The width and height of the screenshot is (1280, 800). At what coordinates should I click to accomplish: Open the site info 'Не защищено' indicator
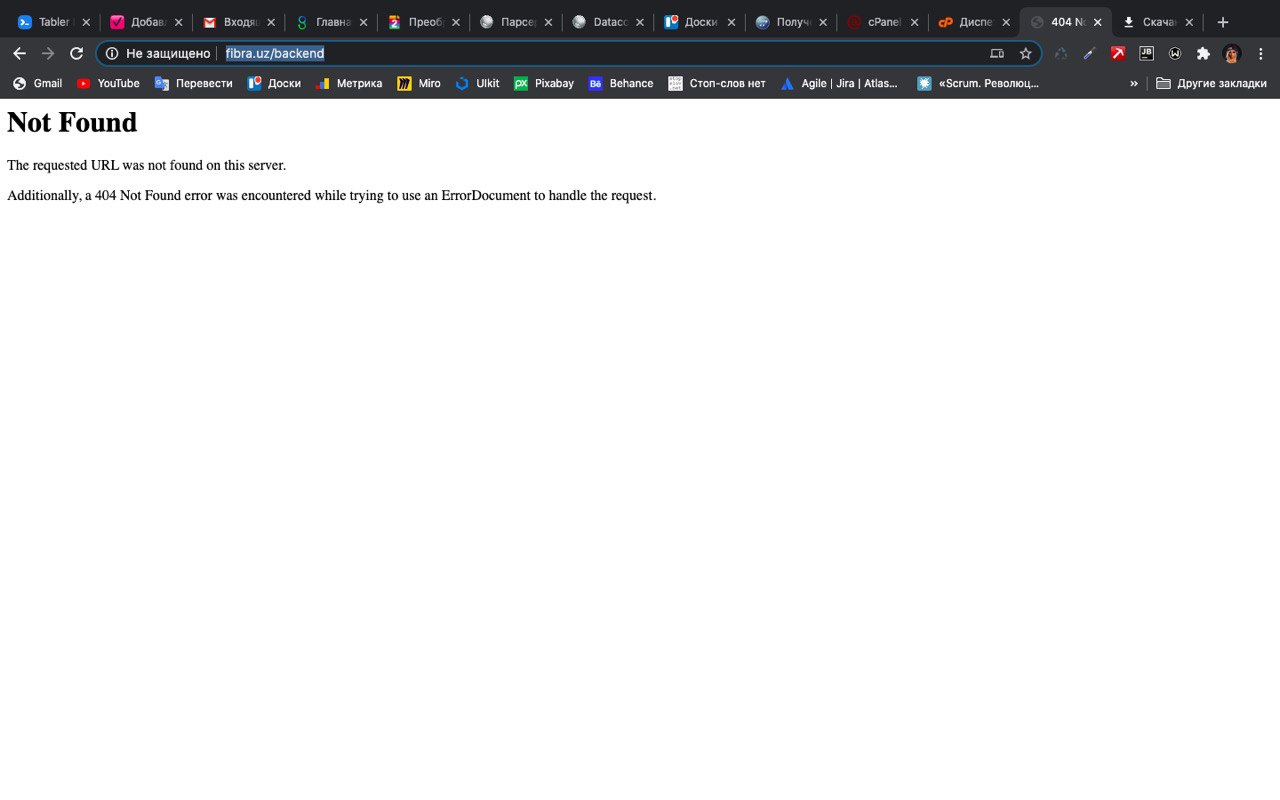[x=158, y=54]
